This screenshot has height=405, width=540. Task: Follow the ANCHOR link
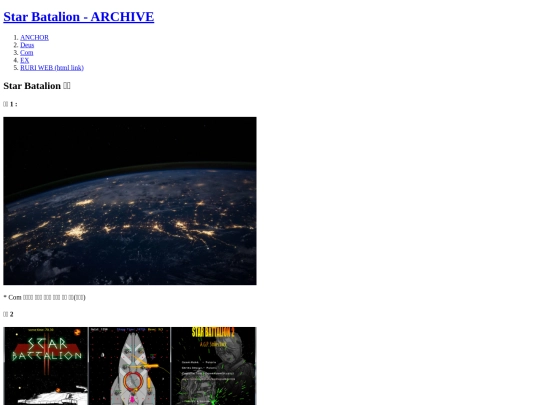pos(34,38)
